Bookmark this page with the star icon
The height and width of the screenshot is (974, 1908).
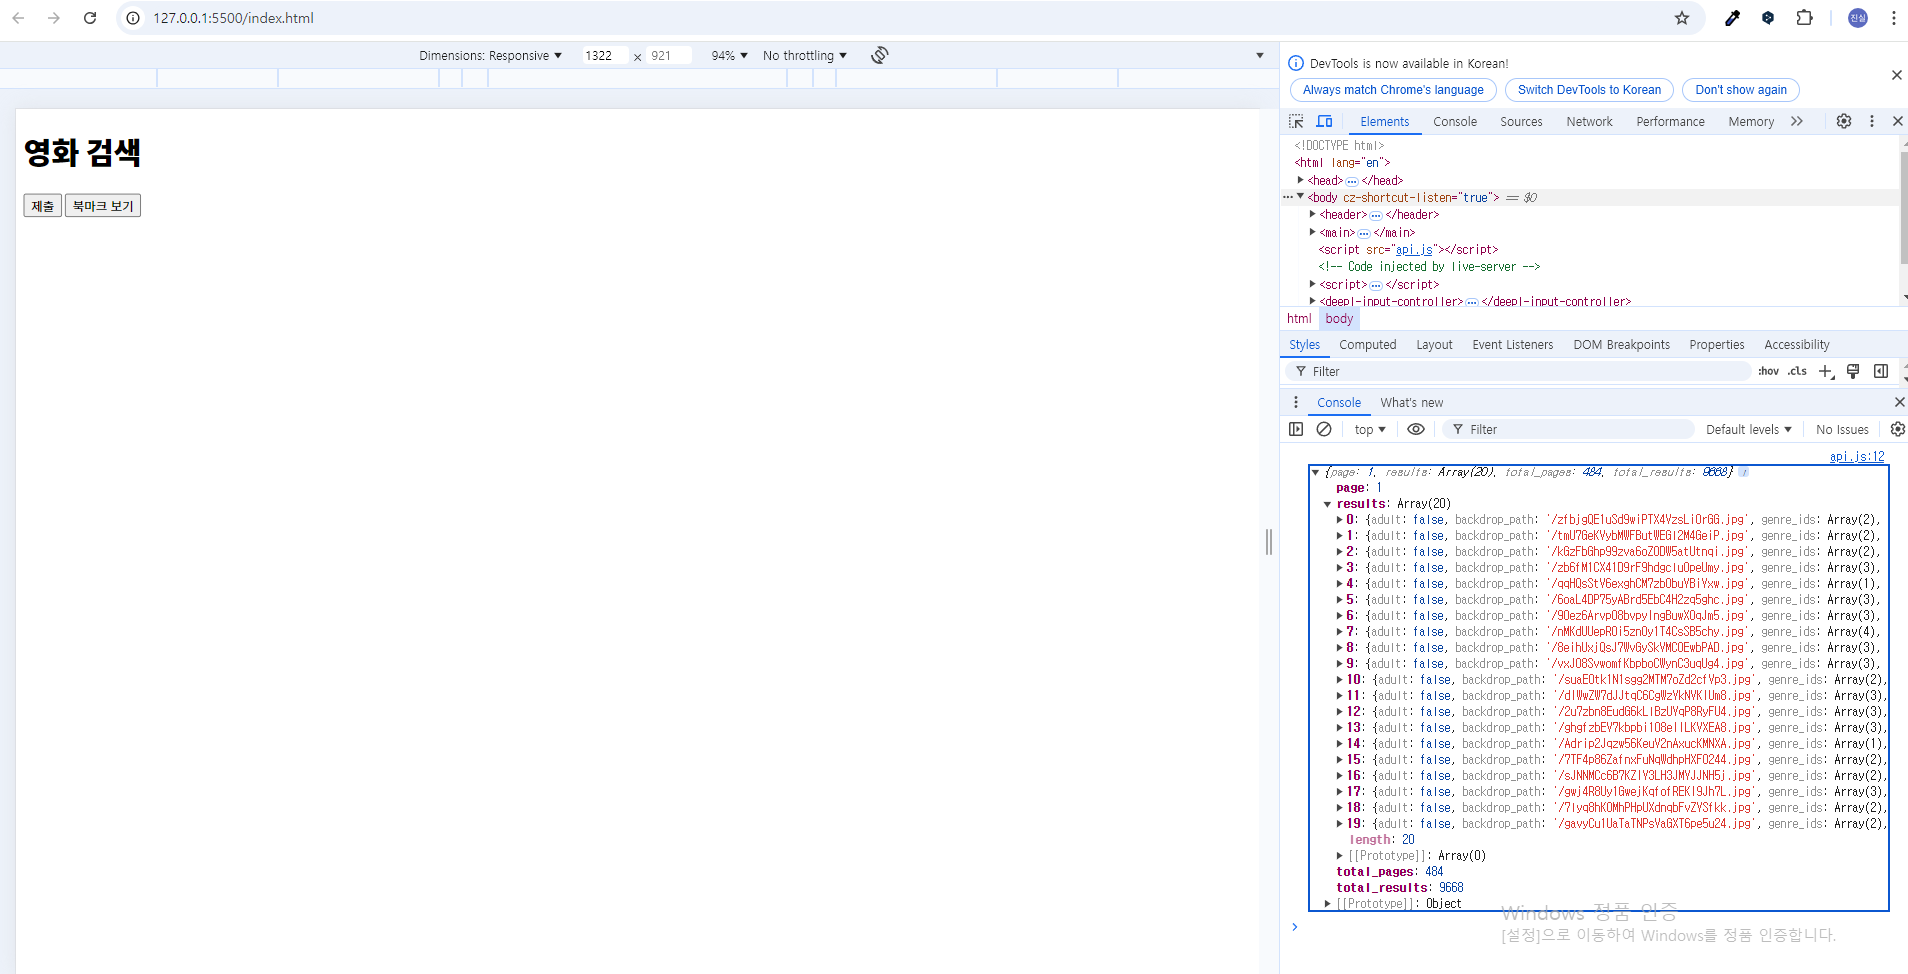pos(1682,18)
